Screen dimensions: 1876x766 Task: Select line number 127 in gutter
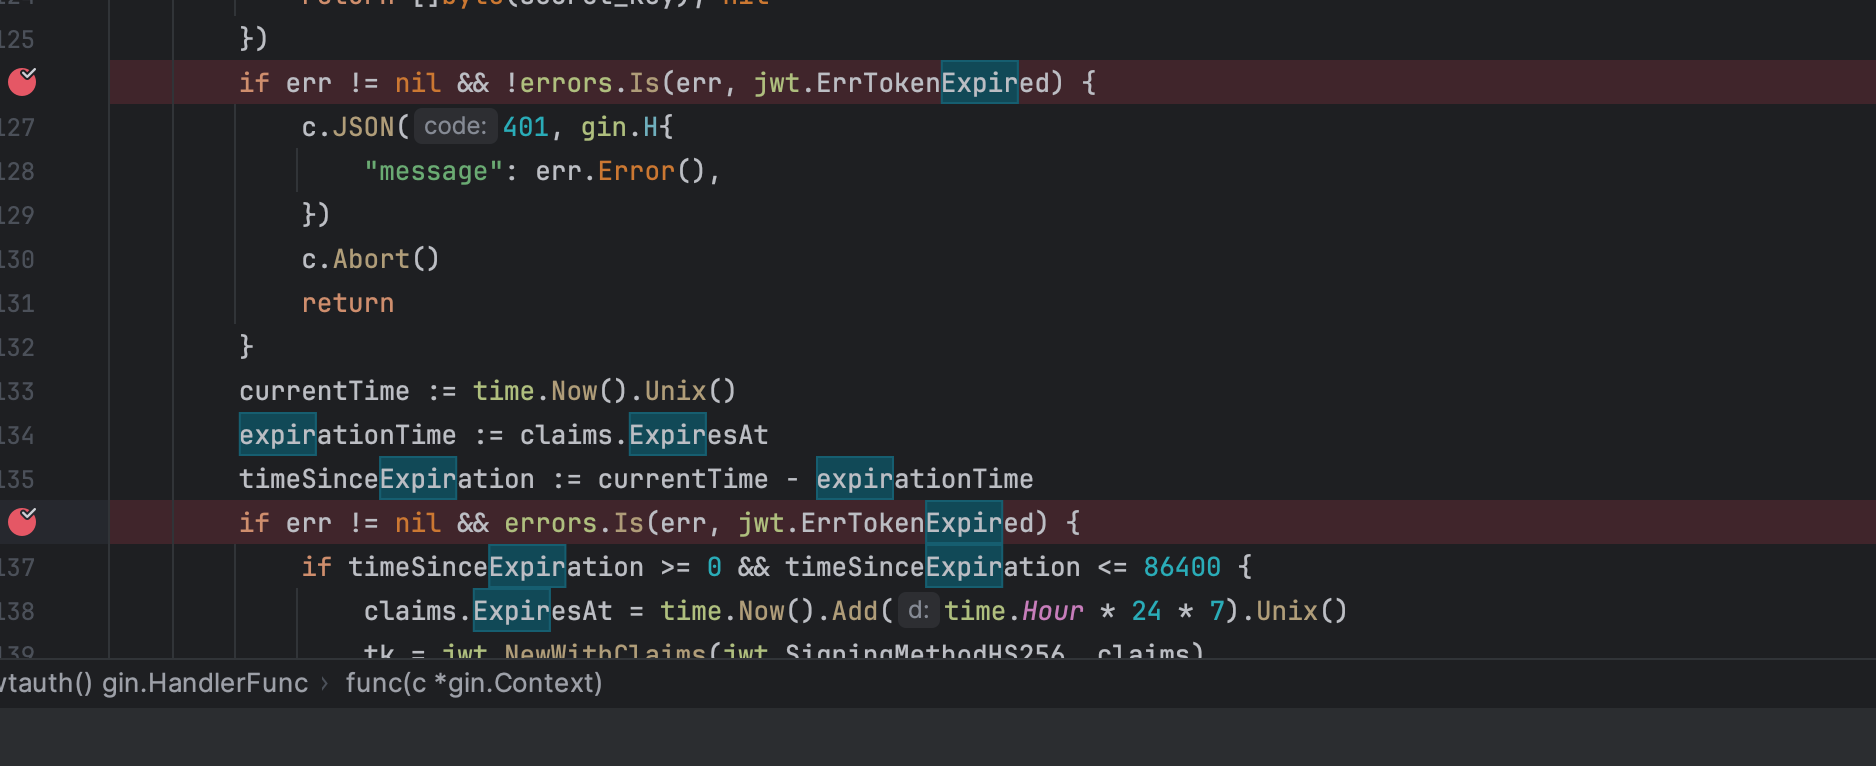pyautogui.click(x=17, y=127)
